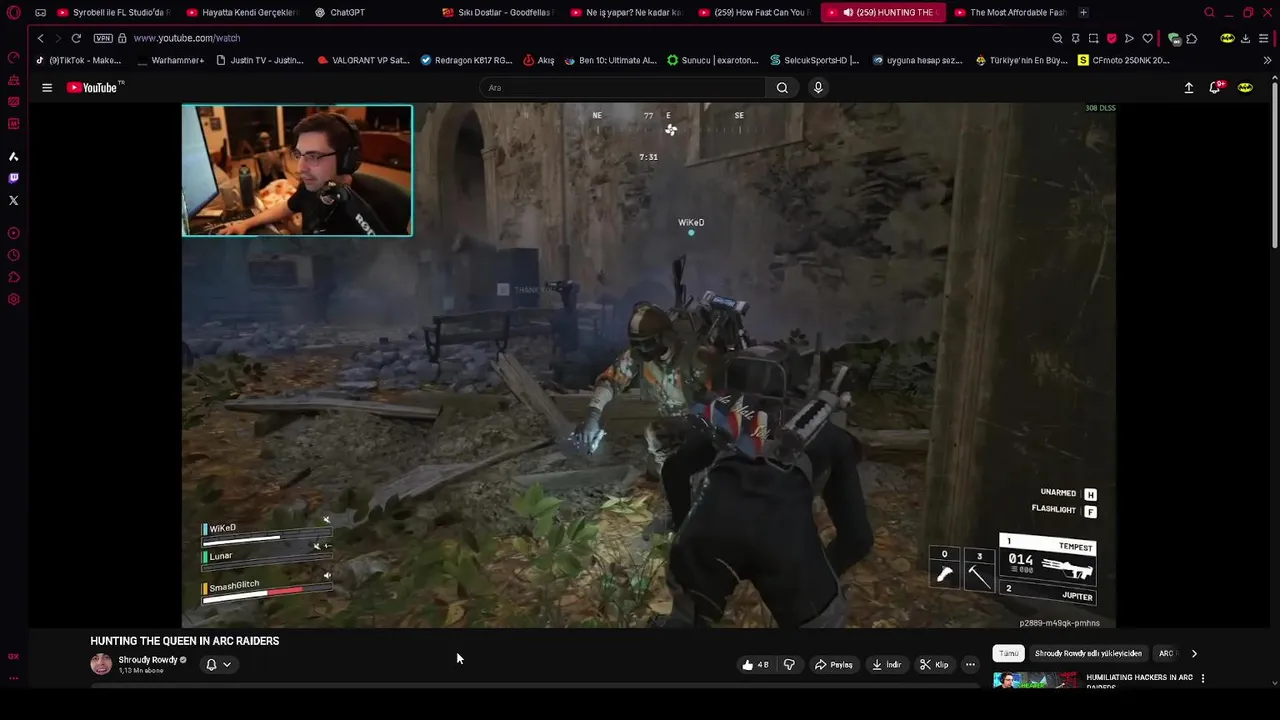Open HUMILIATING HACKERS IN ARC RAIDERS thumbnail

[x=1035, y=680]
